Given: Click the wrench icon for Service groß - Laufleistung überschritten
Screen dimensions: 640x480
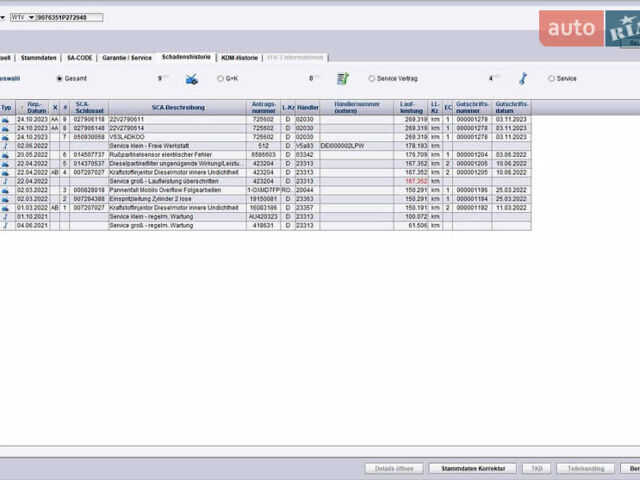Looking at the screenshot, I should (x=5, y=182).
